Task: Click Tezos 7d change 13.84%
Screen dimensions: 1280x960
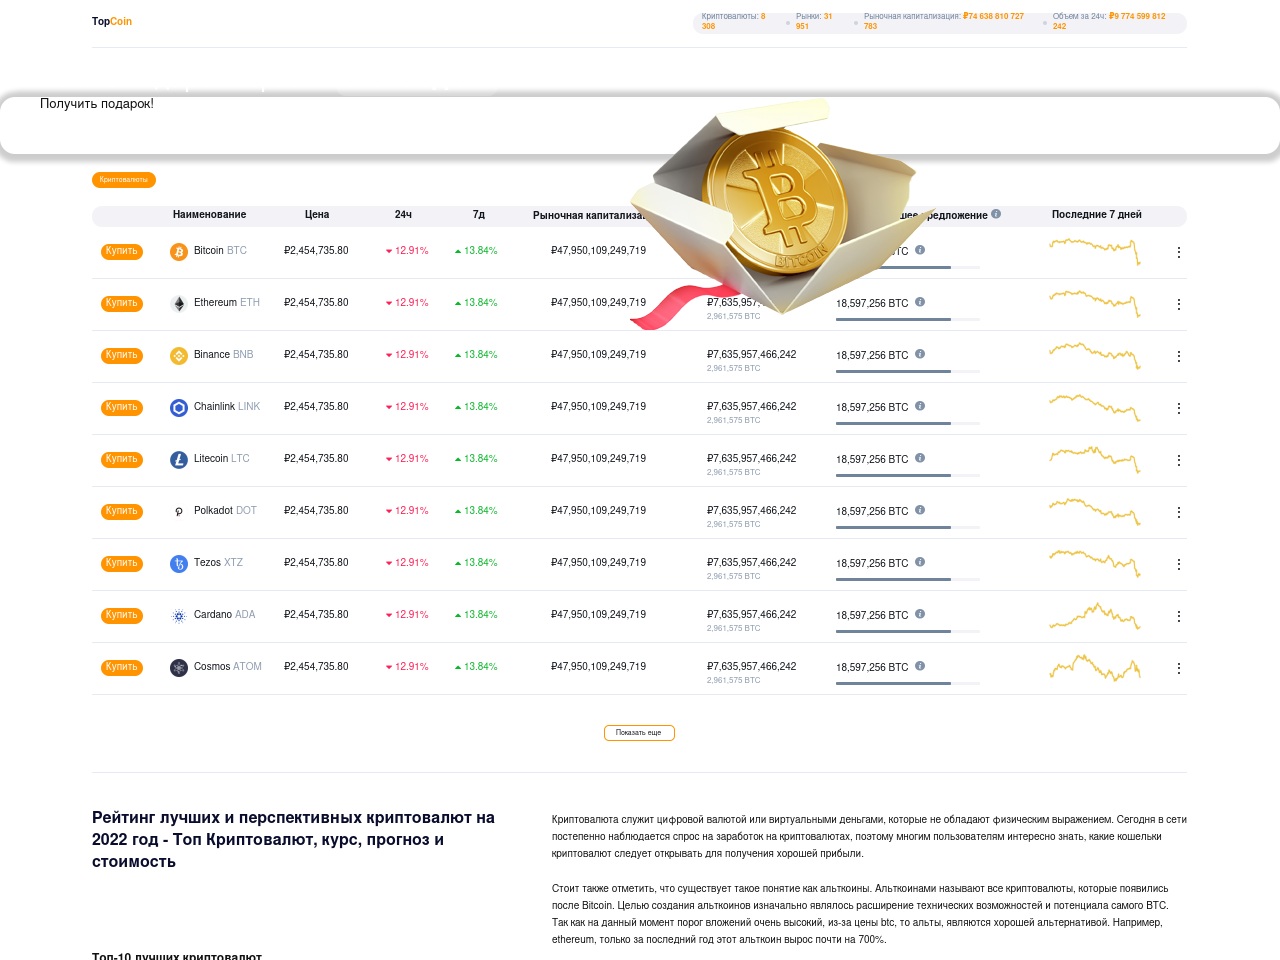Action: coord(476,563)
